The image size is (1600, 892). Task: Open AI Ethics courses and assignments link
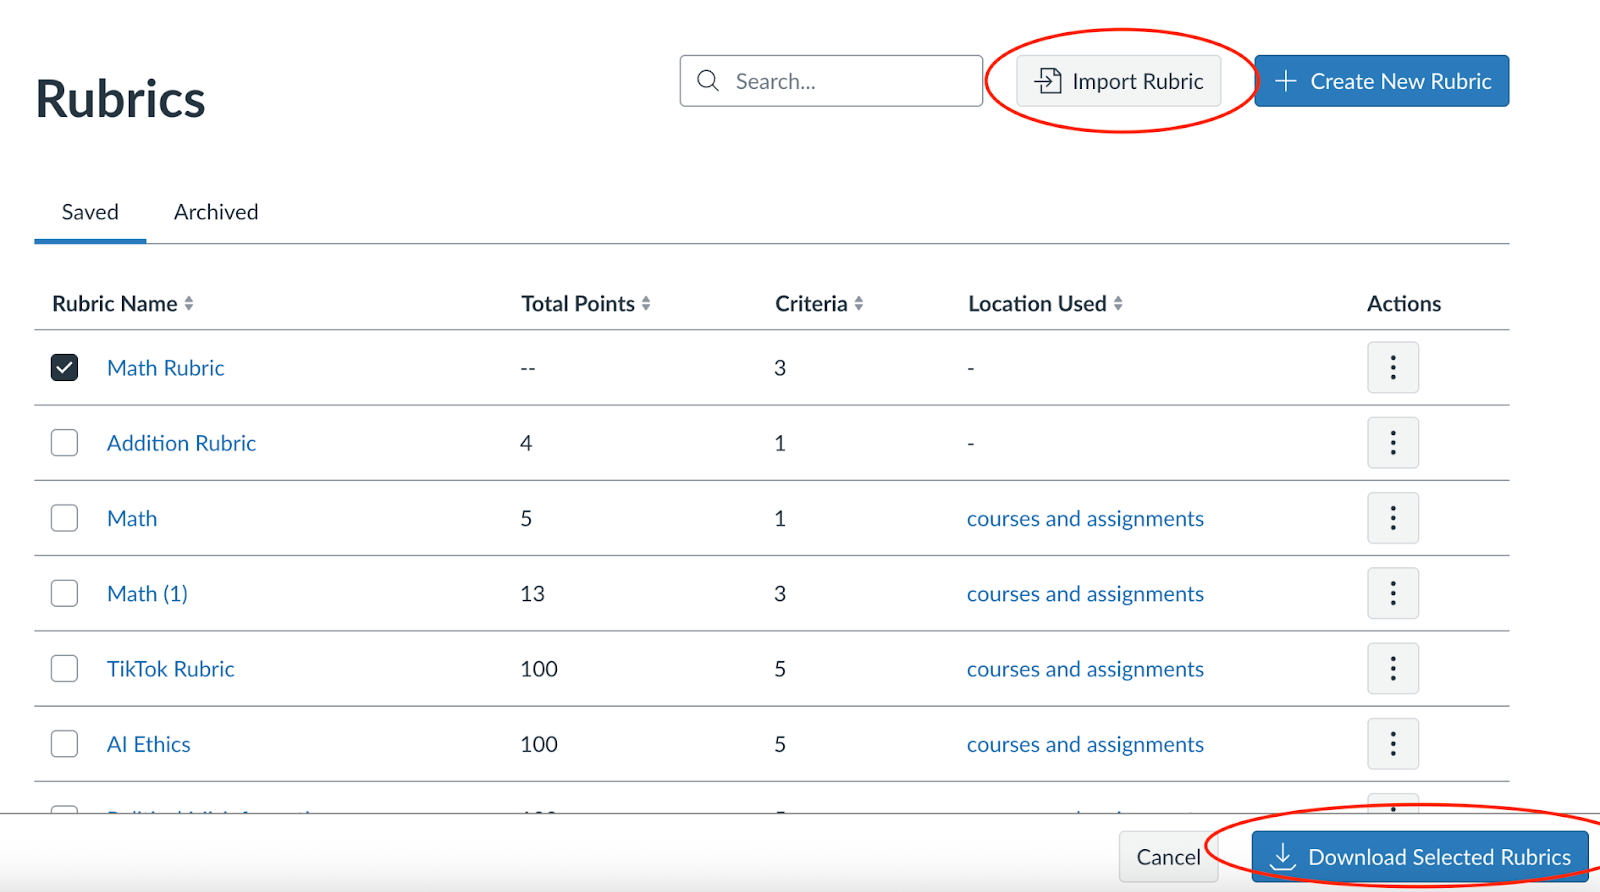tap(1085, 744)
